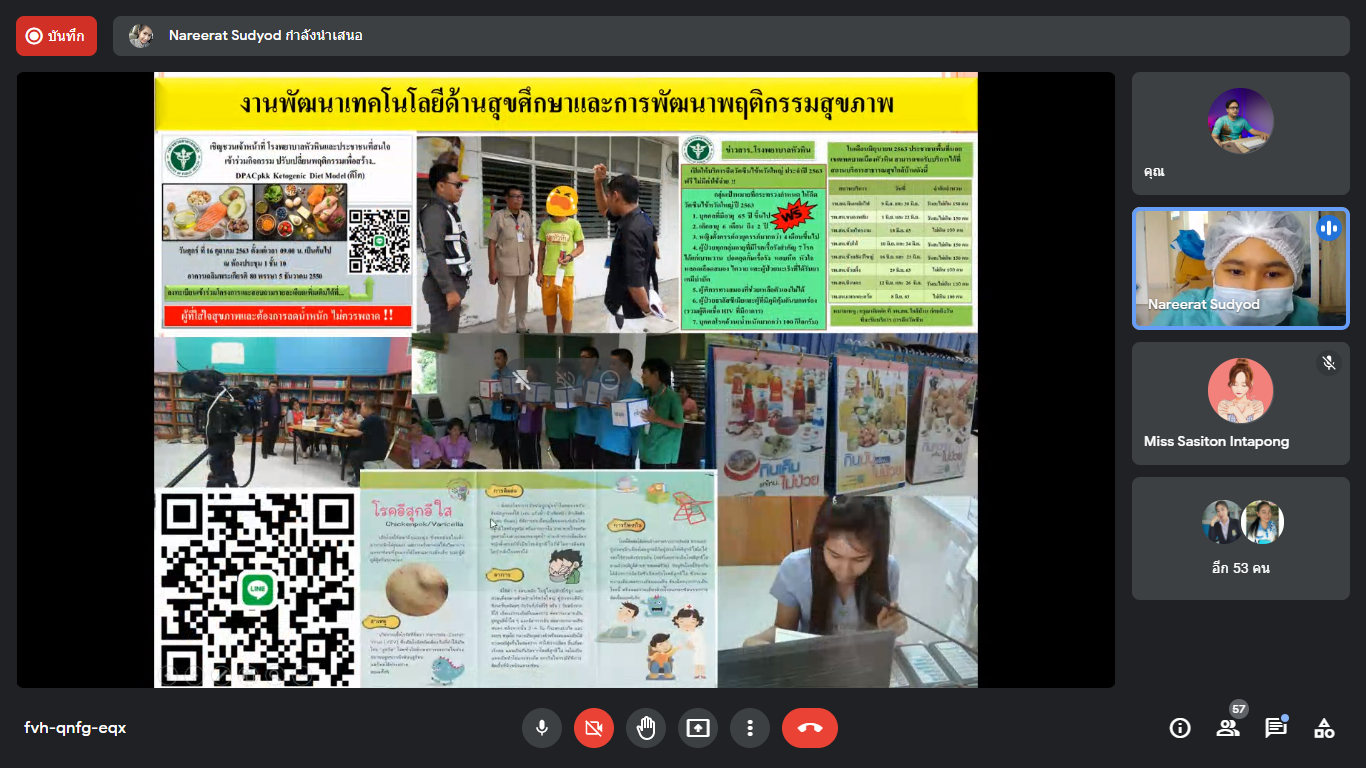Open the three-dot more options menu
Image resolution: width=1366 pixels, height=768 pixels.
pyautogui.click(x=750, y=728)
